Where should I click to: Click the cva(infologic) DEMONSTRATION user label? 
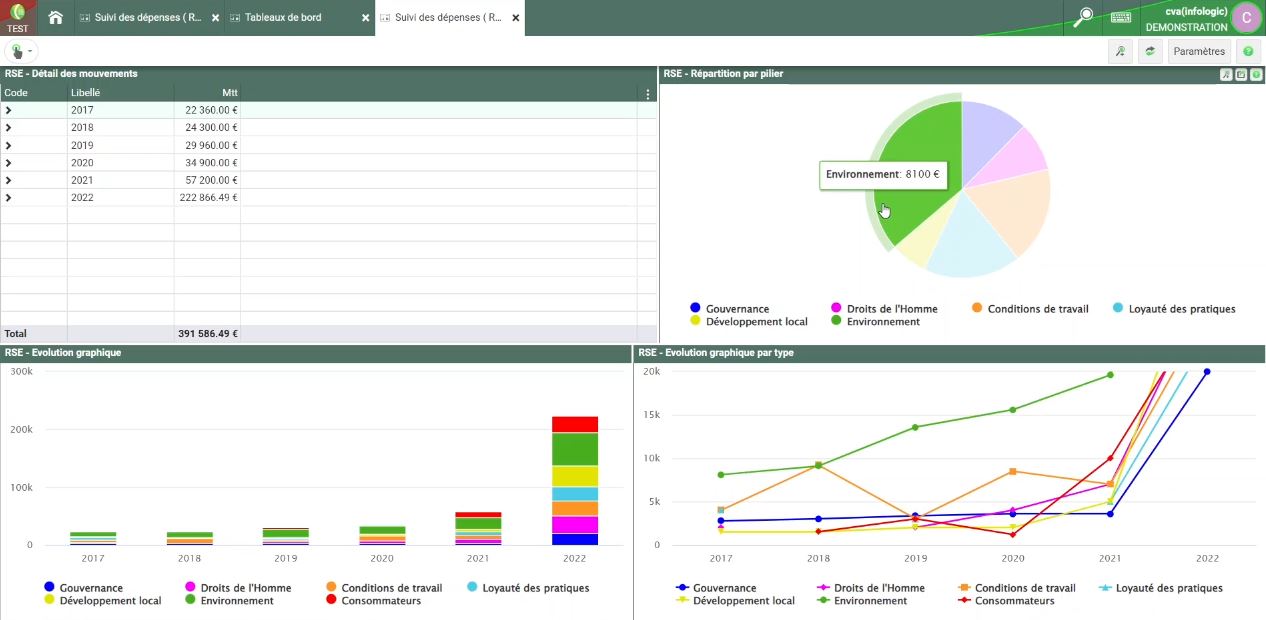click(x=1186, y=19)
